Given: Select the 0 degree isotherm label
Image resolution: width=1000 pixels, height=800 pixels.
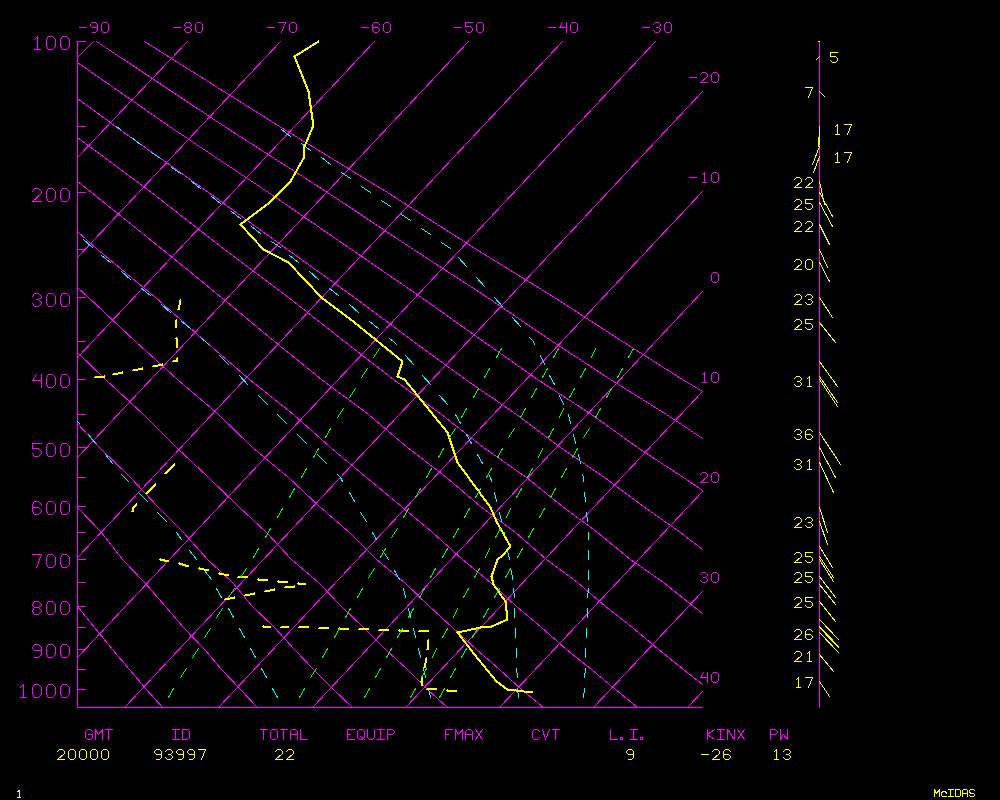Looking at the screenshot, I should point(714,278).
